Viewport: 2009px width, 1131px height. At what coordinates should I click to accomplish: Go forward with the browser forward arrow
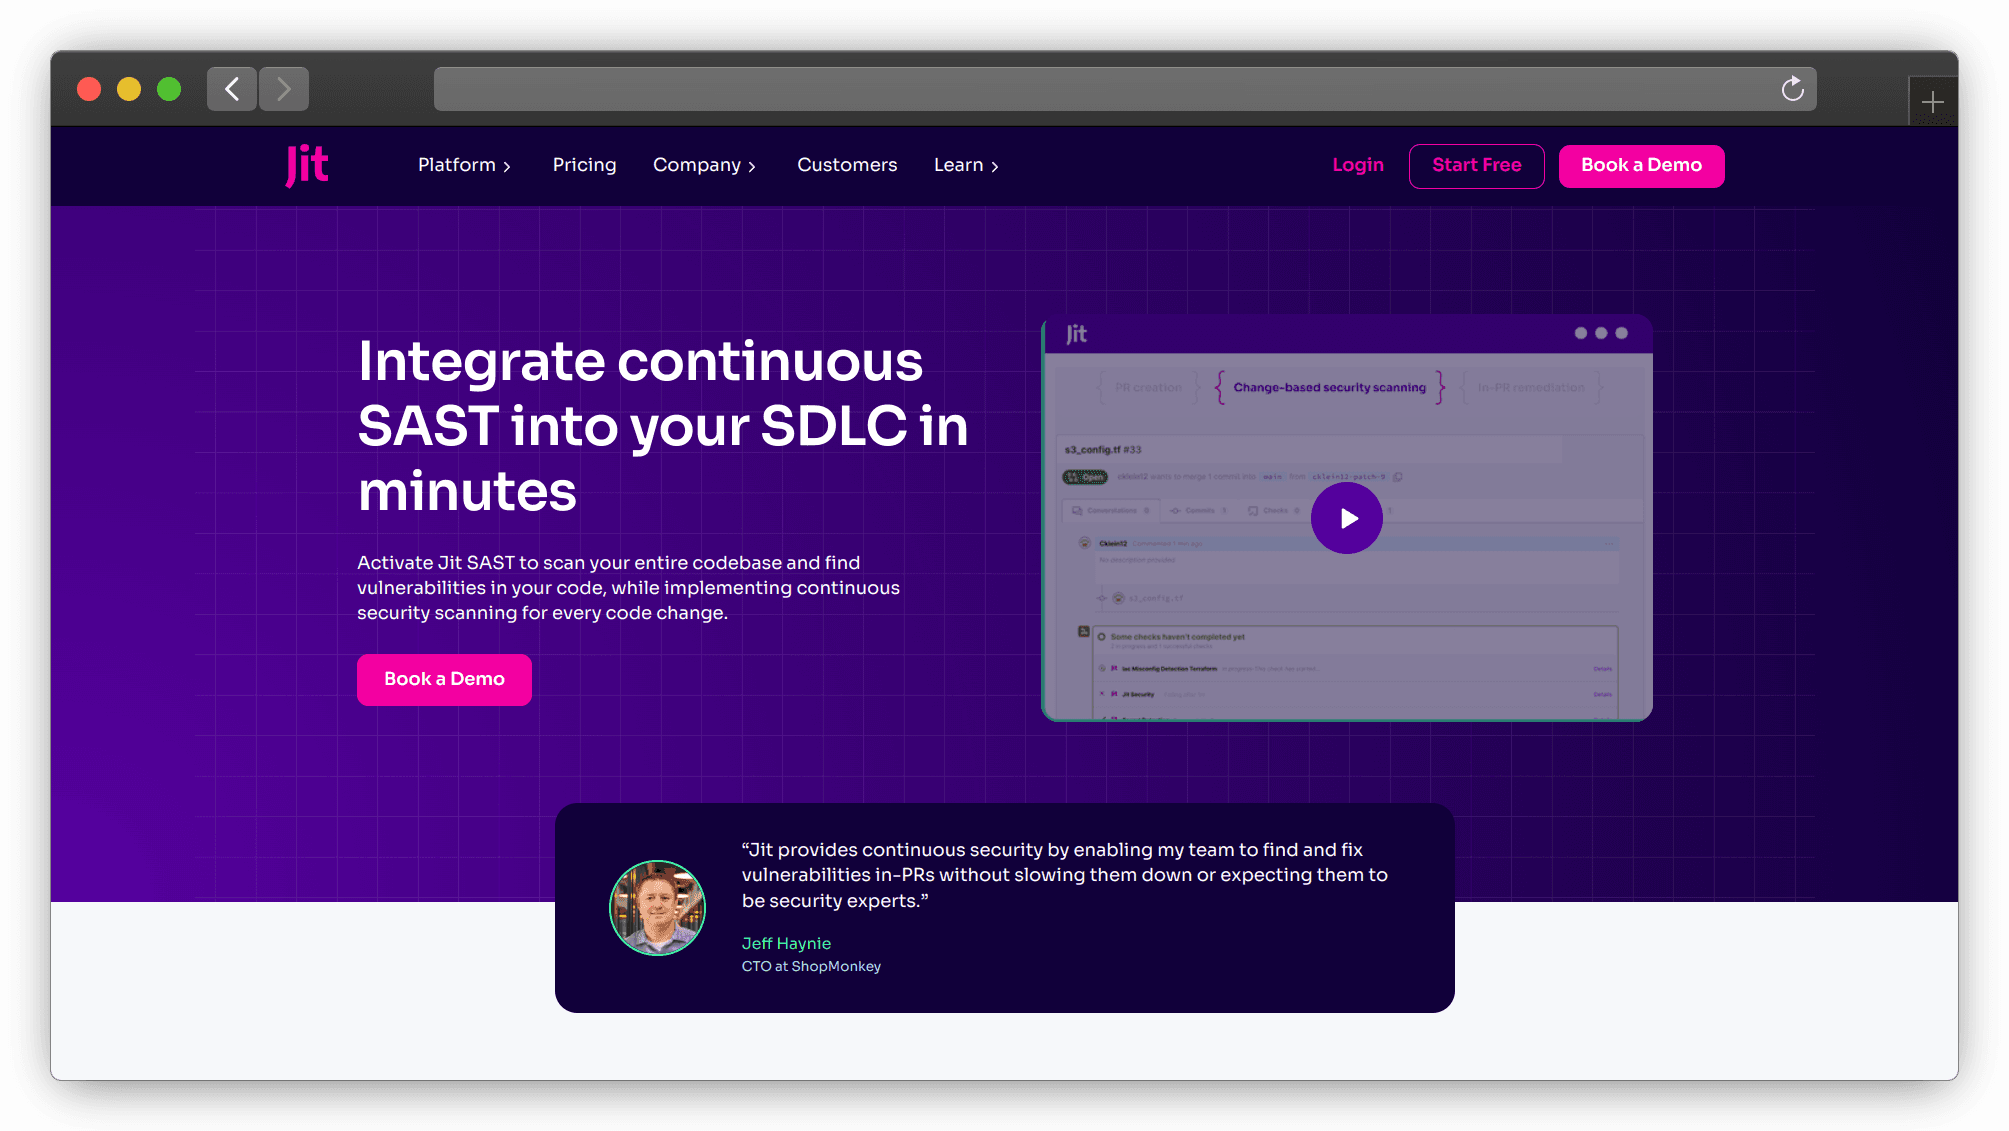click(284, 89)
